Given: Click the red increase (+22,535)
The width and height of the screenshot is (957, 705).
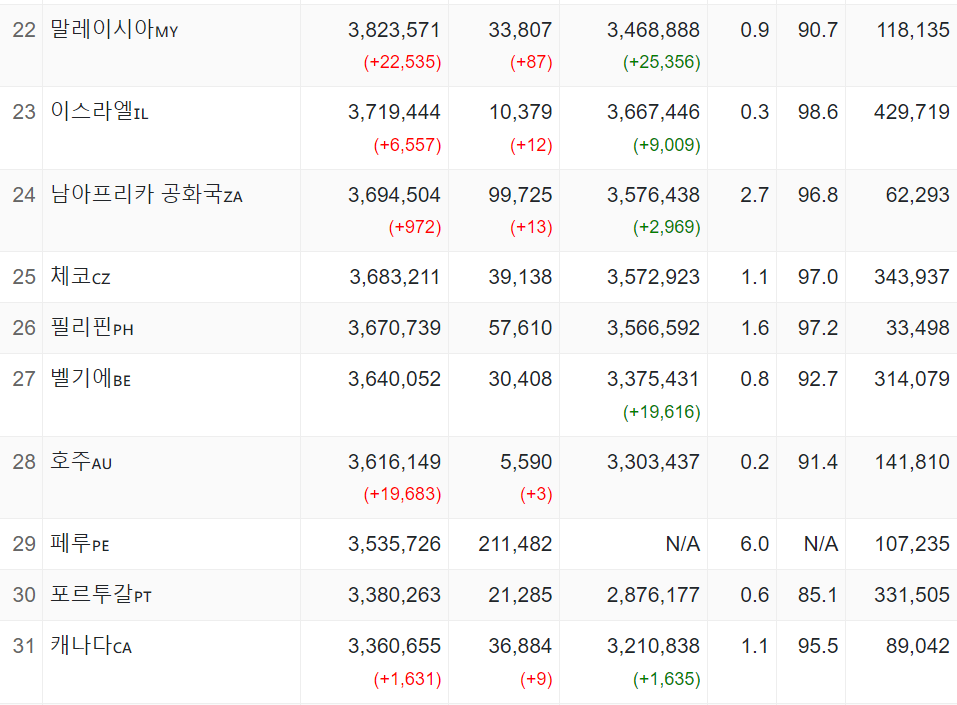Looking at the screenshot, I should (x=402, y=62).
